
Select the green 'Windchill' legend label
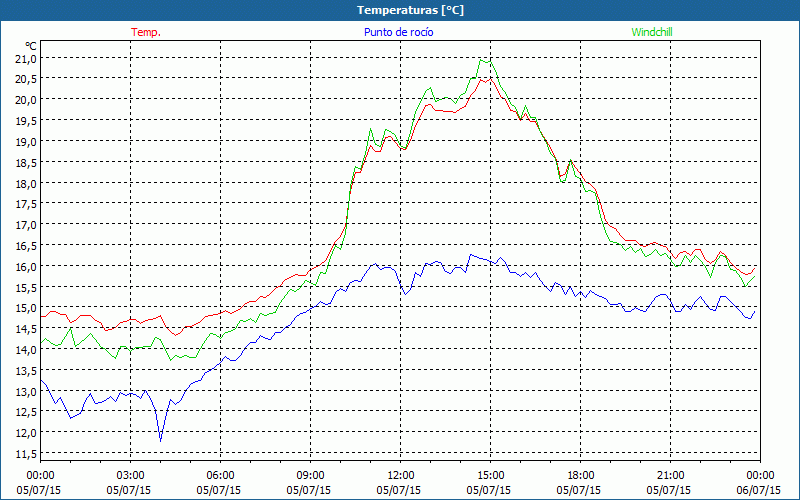pos(652,32)
